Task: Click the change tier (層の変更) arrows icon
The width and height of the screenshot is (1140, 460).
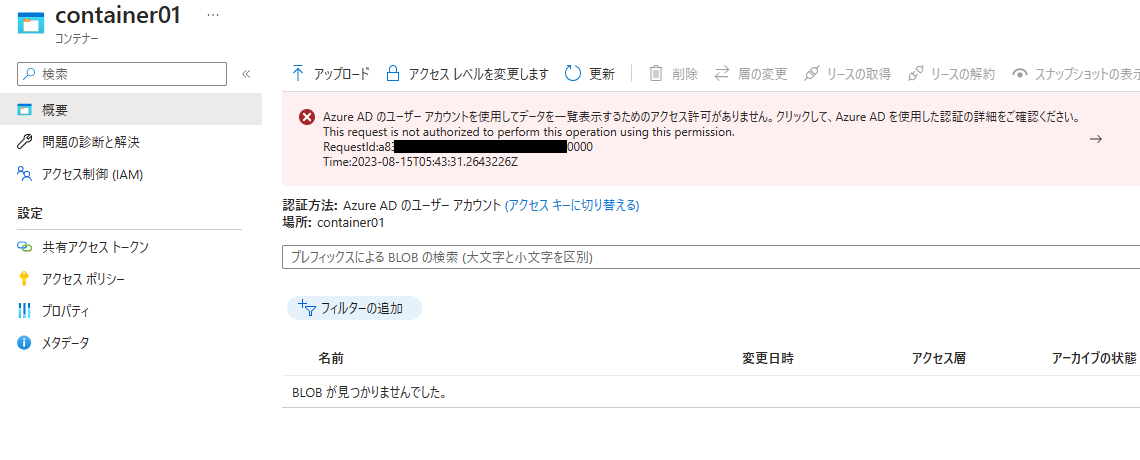Action: tap(722, 73)
